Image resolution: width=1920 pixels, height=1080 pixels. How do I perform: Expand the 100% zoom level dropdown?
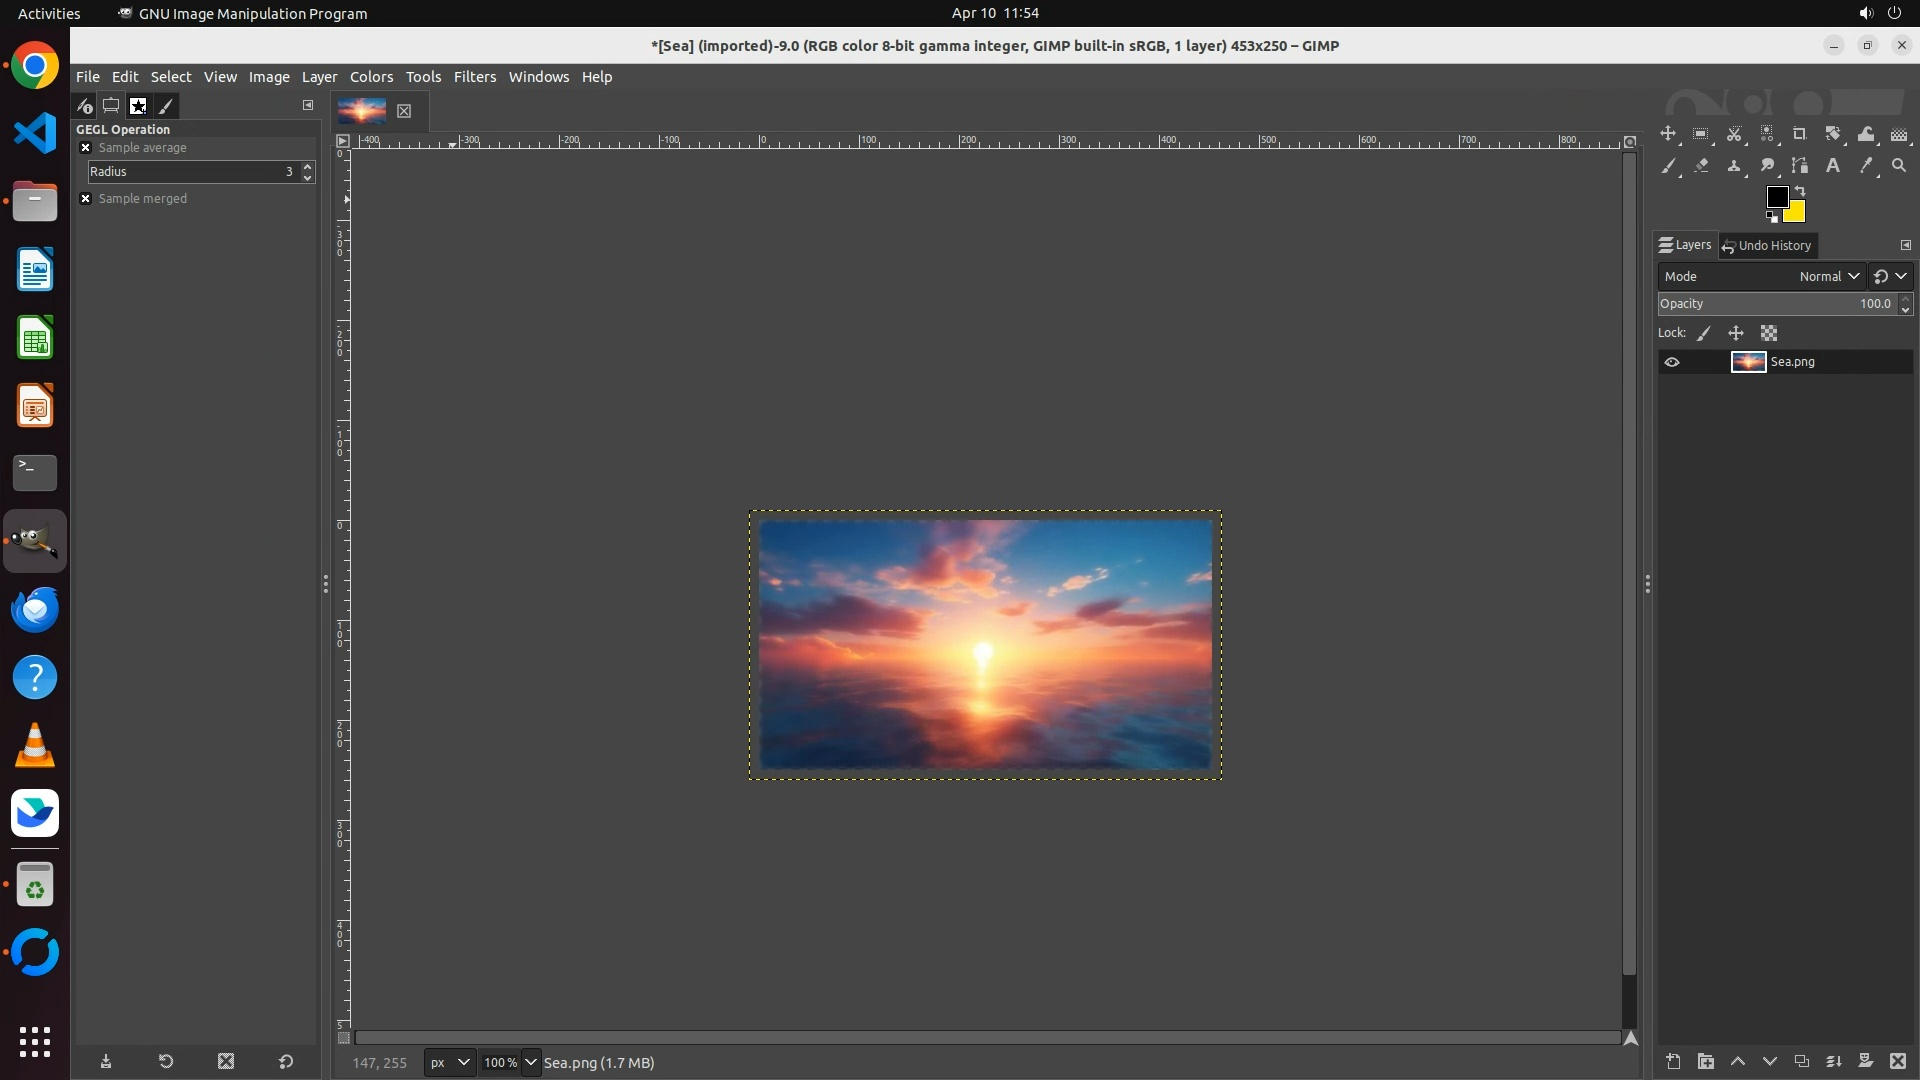click(x=531, y=1063)
